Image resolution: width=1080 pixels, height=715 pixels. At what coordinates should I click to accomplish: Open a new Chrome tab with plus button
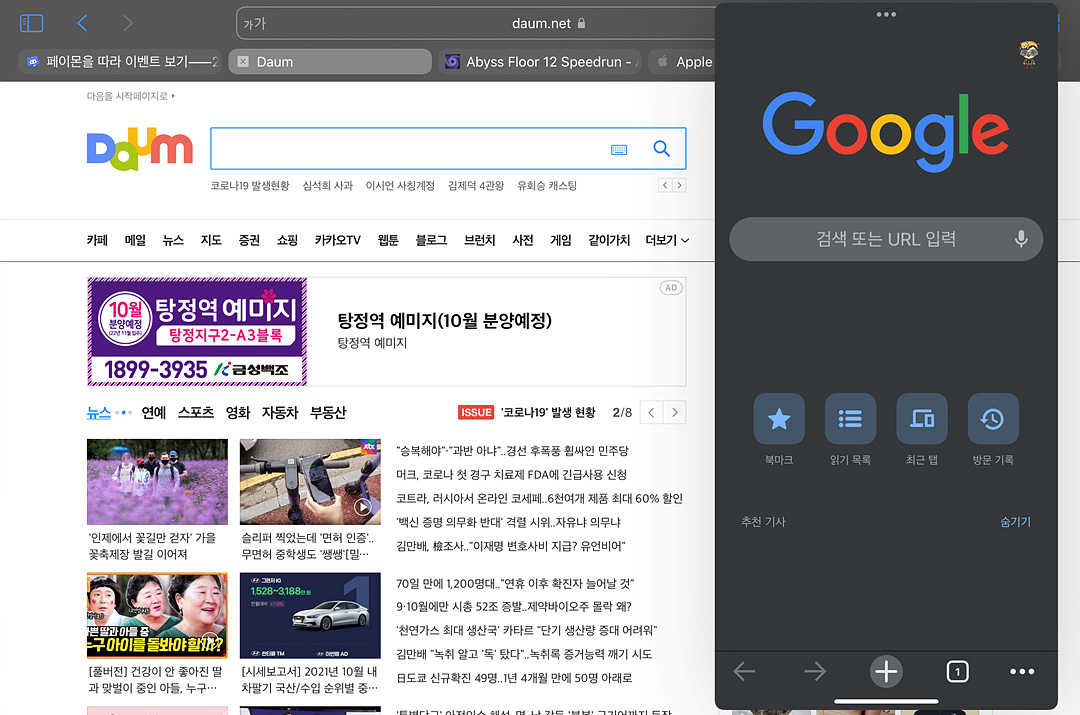coord(886,671)
